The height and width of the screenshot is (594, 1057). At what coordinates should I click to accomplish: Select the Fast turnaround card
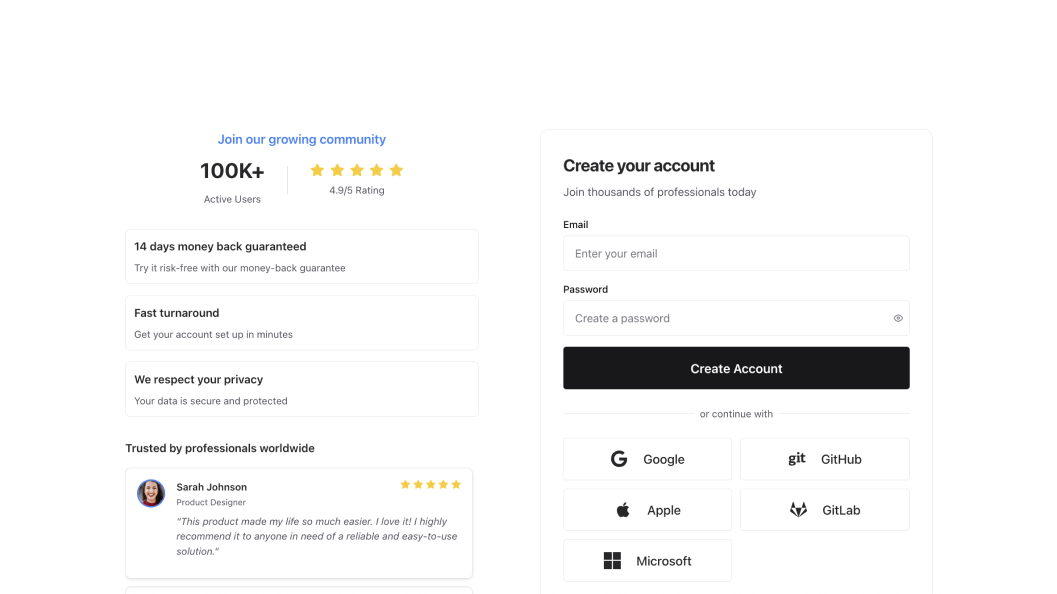point(301,322)
